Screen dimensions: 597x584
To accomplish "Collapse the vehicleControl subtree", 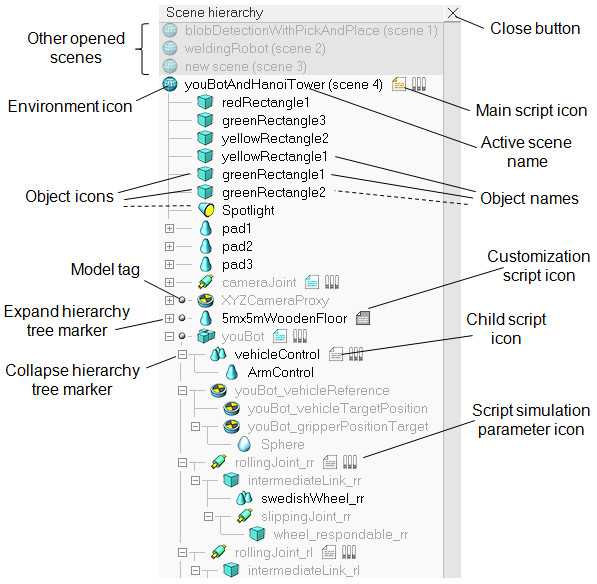I will 182,354.
